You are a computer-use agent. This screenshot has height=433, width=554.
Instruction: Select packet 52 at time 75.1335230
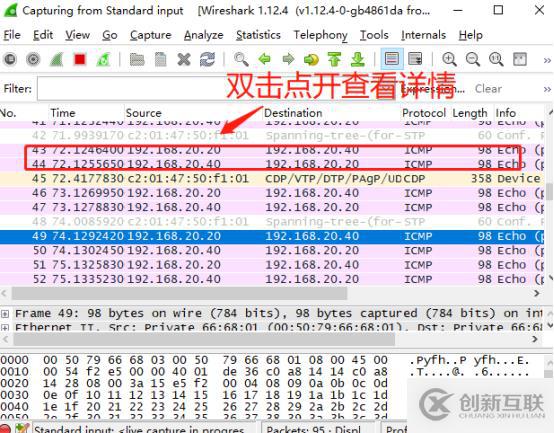[272, 279]
